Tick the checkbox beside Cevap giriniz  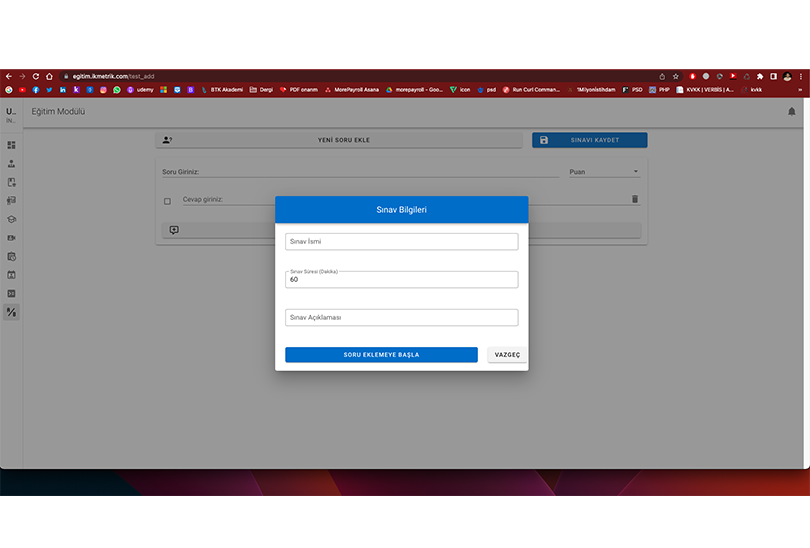(167, 201)
